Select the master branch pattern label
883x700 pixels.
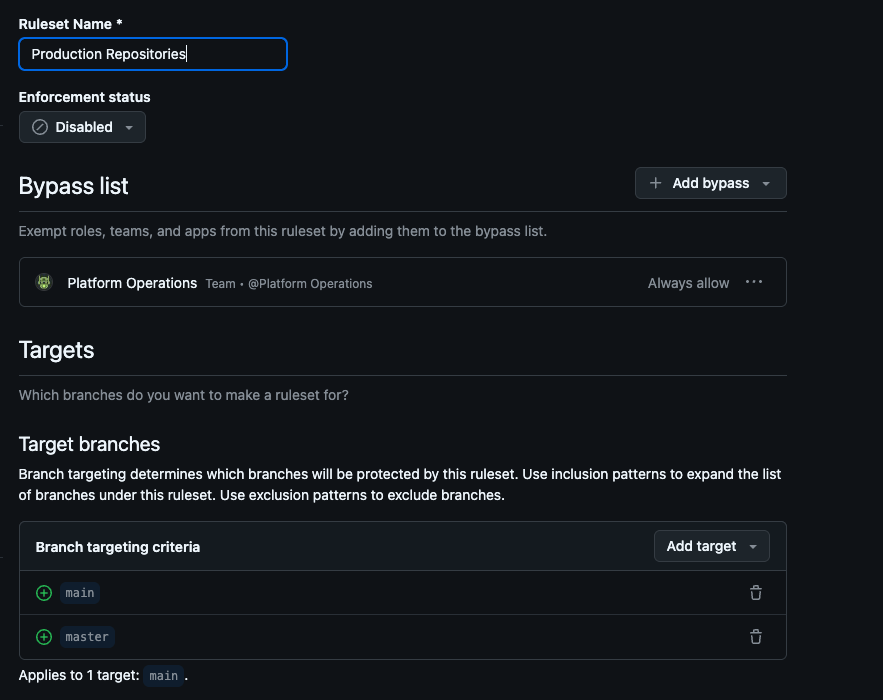87,637
